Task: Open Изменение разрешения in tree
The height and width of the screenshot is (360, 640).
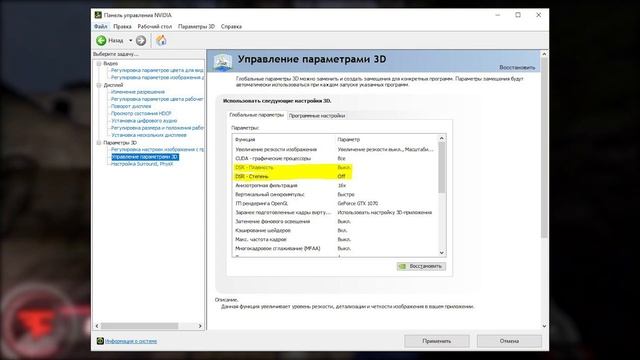Action: [x=138, y=92]
